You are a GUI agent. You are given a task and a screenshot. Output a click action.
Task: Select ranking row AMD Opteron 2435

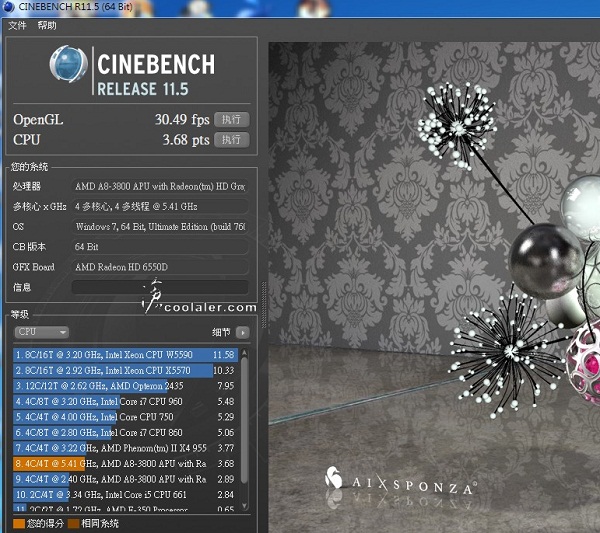point(125,386)
